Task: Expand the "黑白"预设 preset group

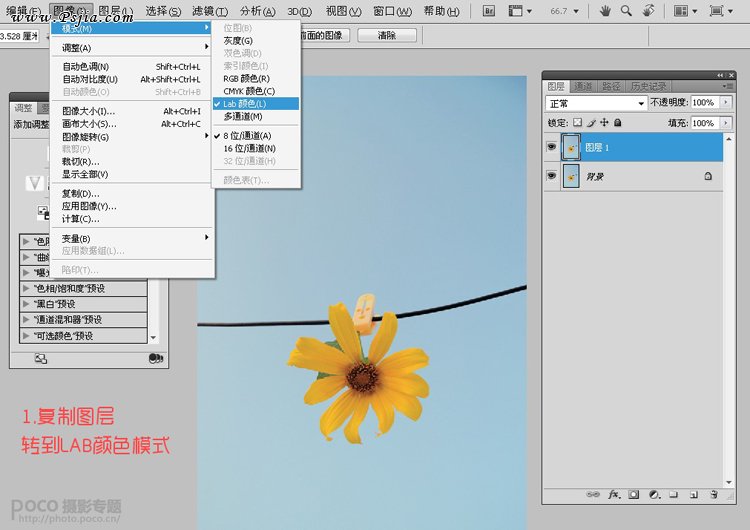Action: tap(26, 304)
